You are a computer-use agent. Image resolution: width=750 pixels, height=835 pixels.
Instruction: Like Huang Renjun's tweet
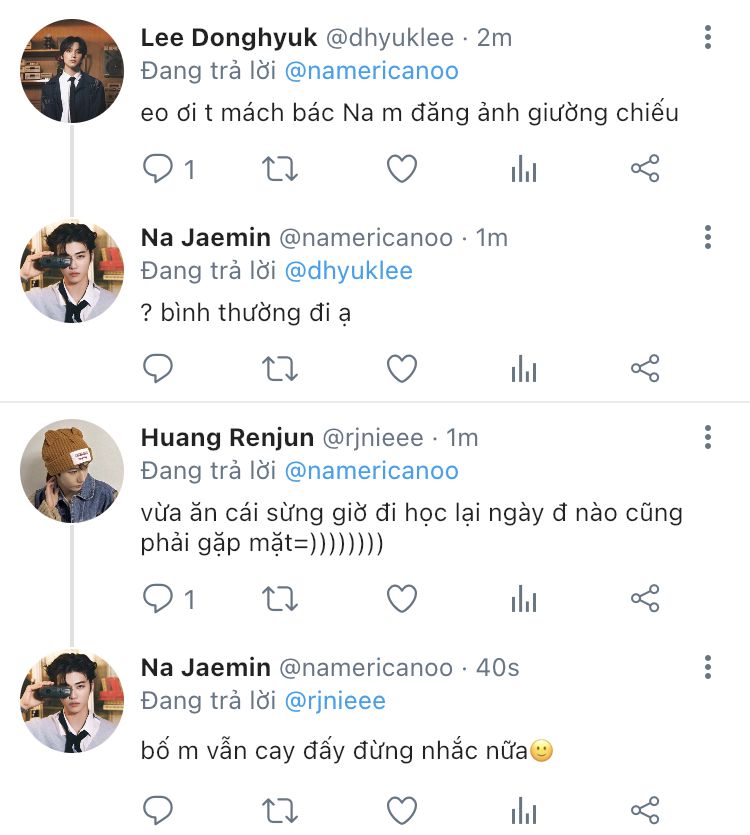(402, 599)
